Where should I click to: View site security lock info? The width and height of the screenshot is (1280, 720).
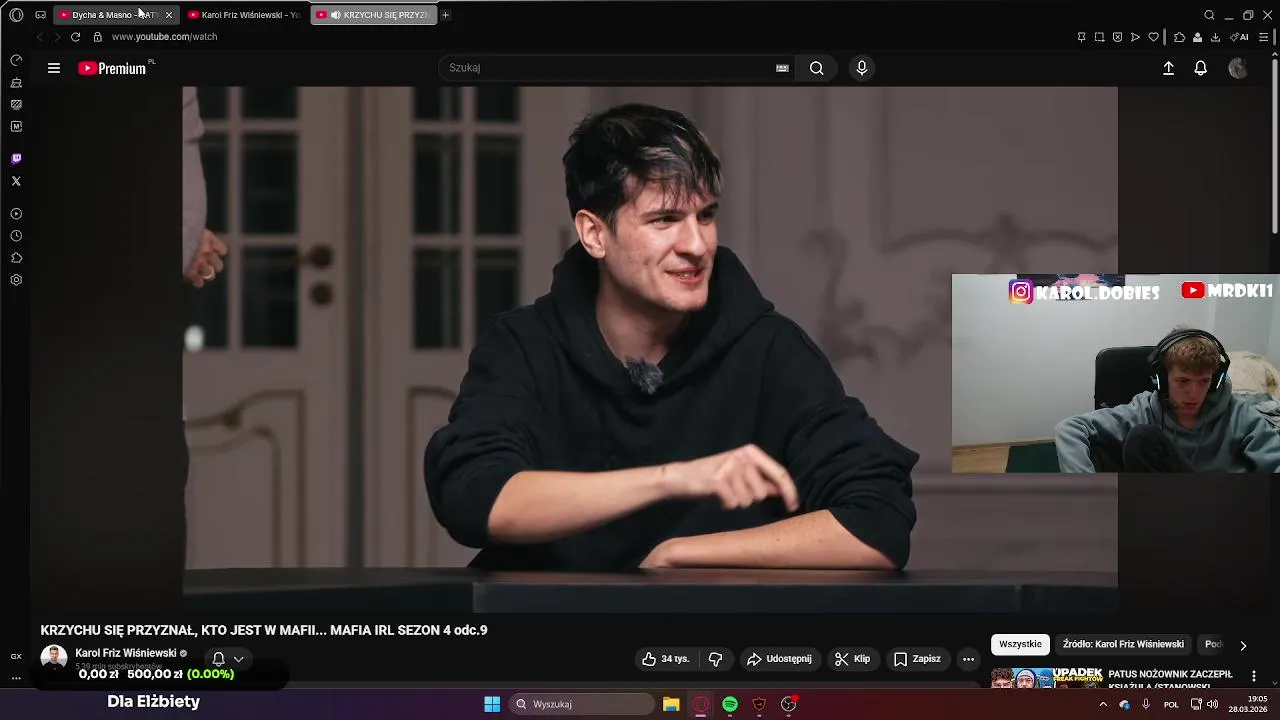[x=97, y=37]
